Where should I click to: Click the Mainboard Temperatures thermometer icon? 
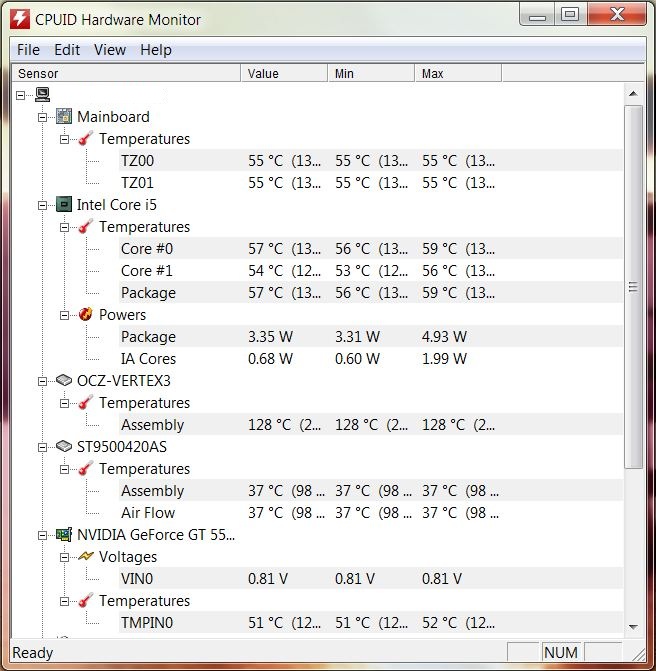click(x=86, y=139)
